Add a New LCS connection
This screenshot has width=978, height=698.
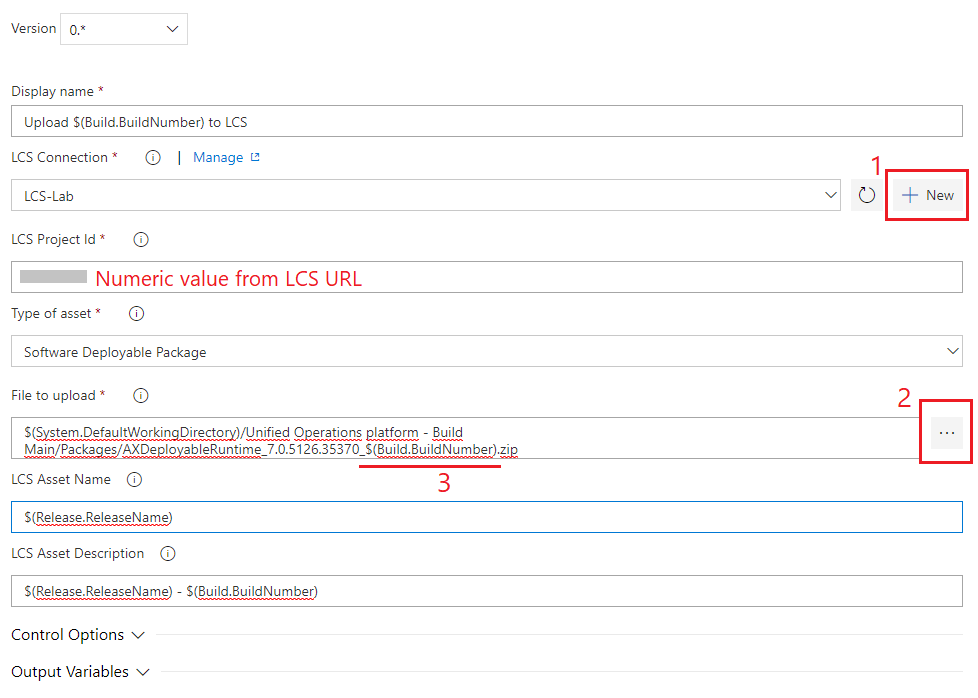coord(927,195)
